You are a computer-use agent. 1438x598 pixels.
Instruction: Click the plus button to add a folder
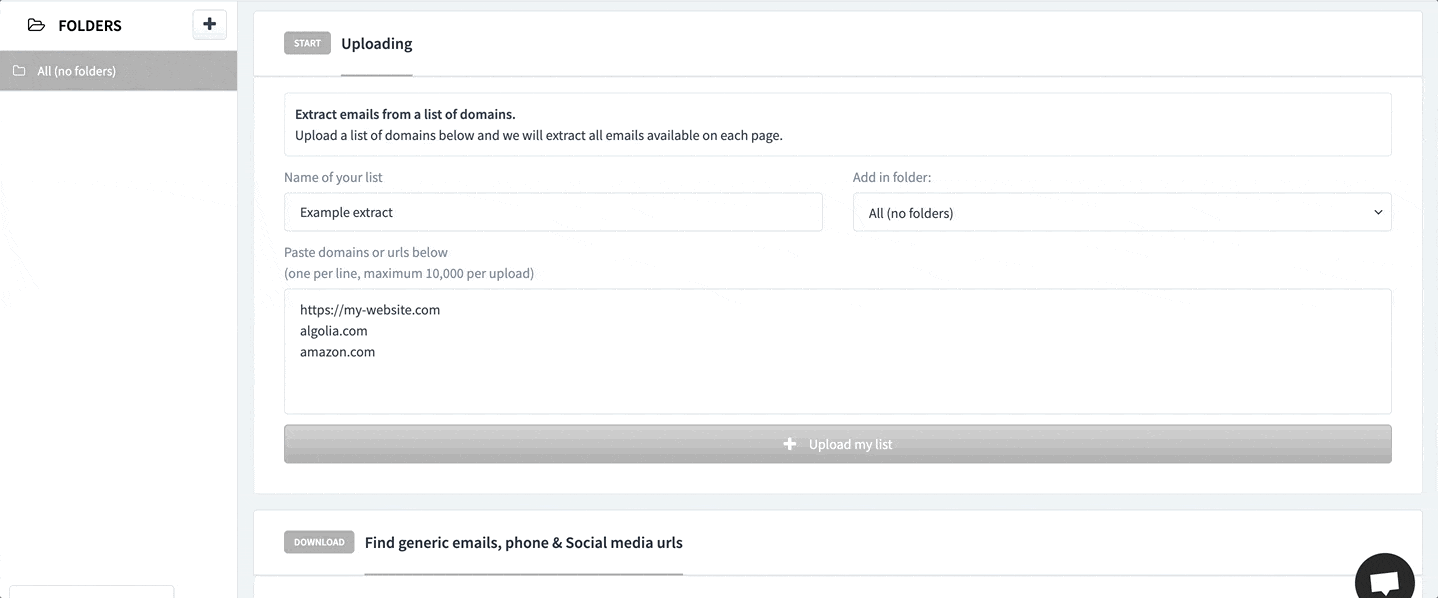coord(209,25)
